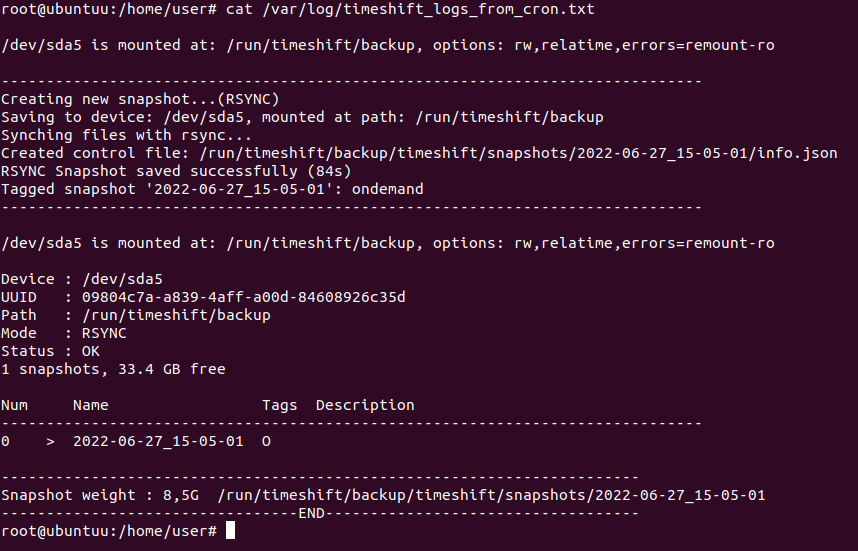Click the 'Status : OK' line
The image size is (858, 551).
tap(50, 351)
